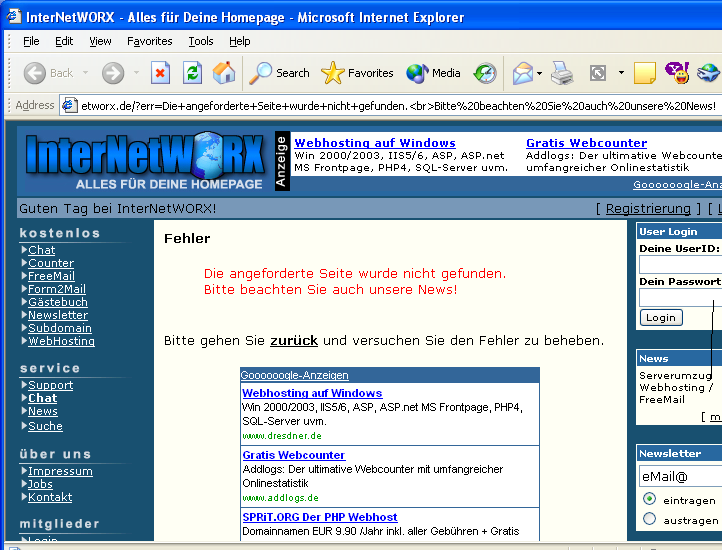Viewport: 722px width, 550px height.
Task: Open the Search magnifier toolbar button
Action: (x=279, y=73)
